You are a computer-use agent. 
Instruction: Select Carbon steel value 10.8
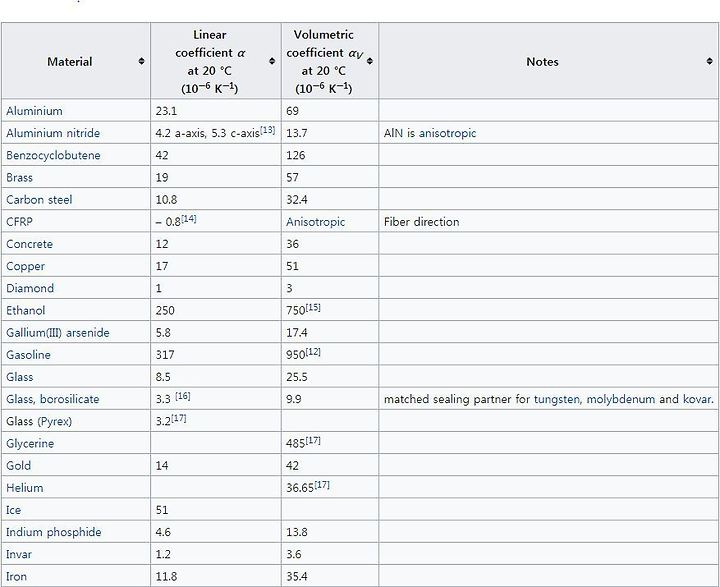click(x=166, y=199)
